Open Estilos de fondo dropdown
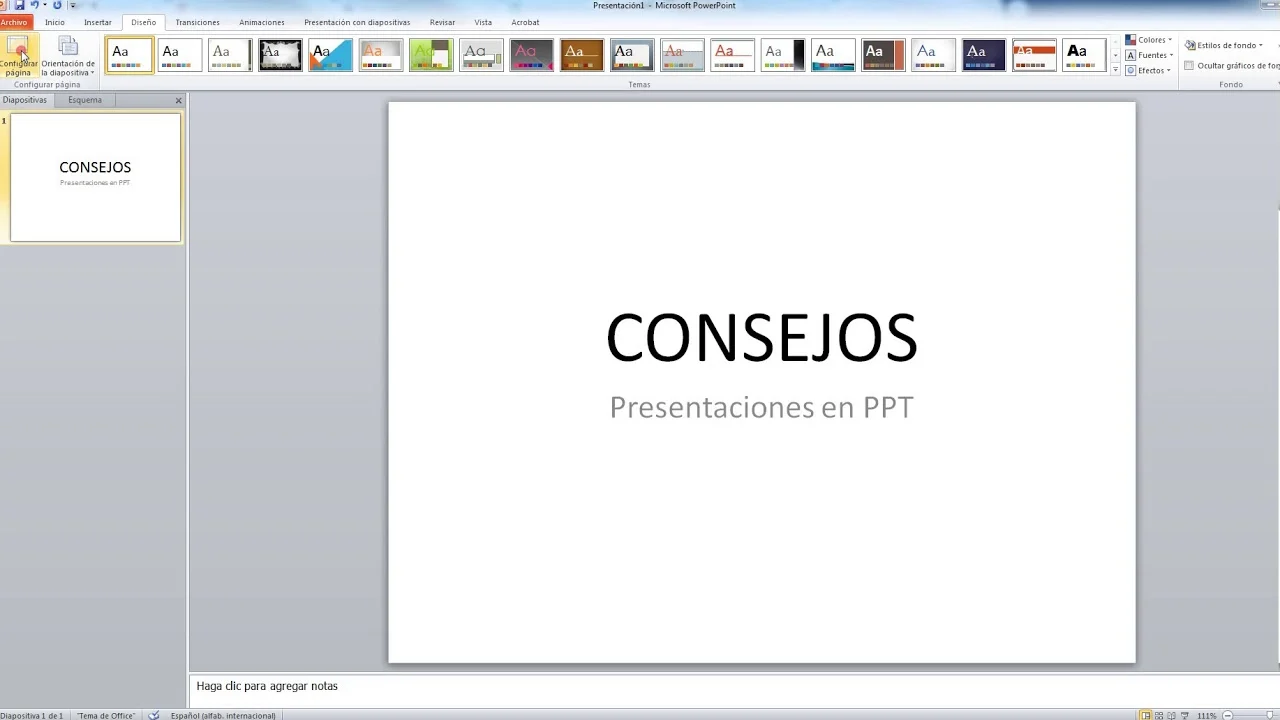 (x=1225, y=45)
